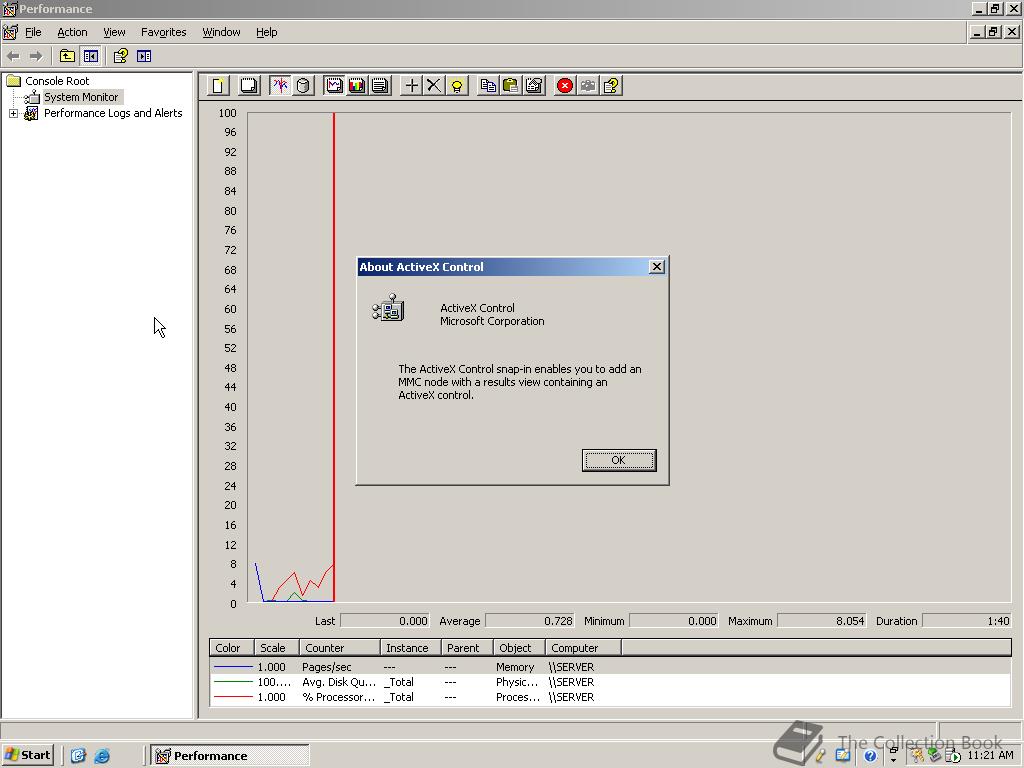Viewport: 1024px width, 768px height.
Task: Click the System Monitor Help icon
Action: coord(611,86)
